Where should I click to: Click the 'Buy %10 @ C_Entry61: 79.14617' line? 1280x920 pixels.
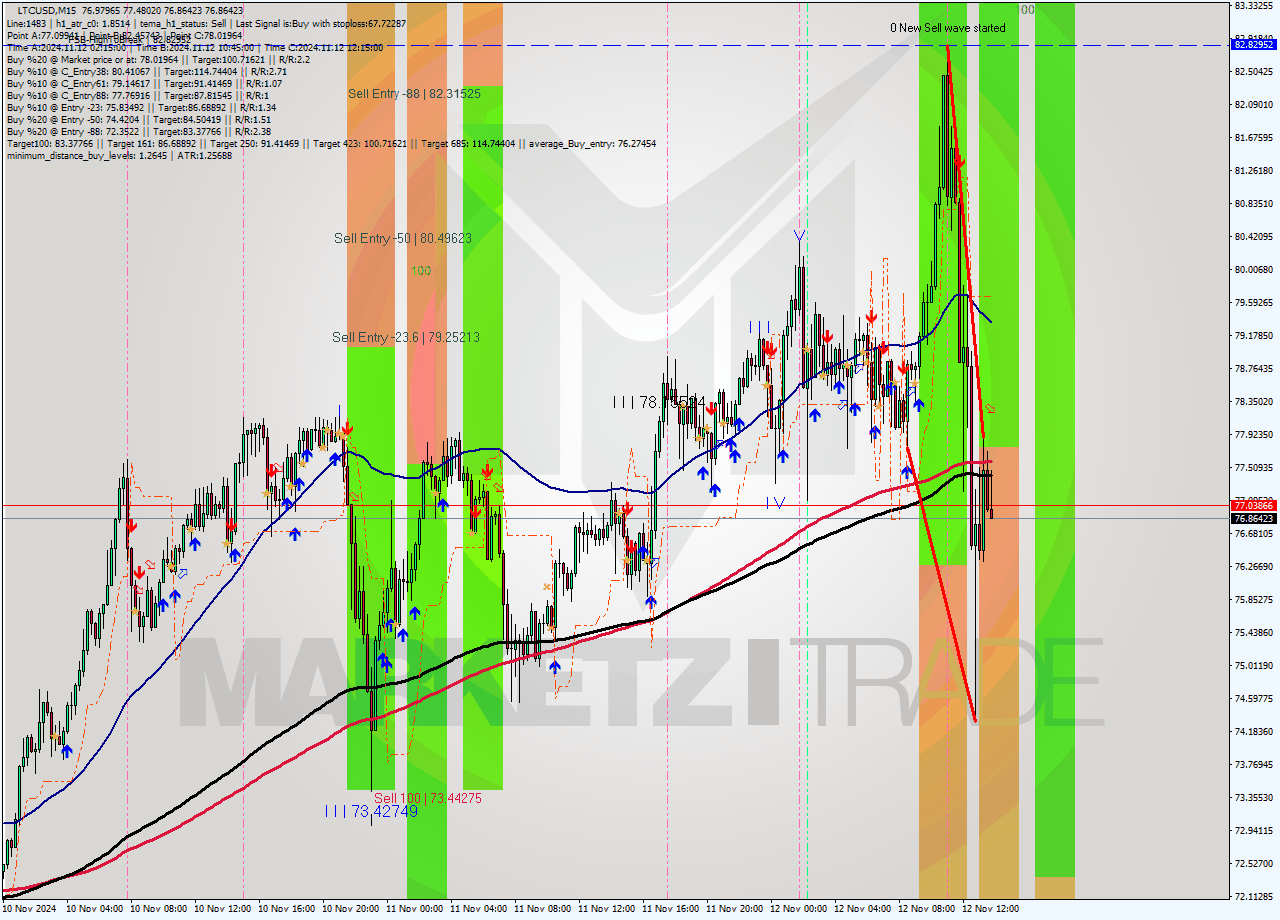click(144, 83)
